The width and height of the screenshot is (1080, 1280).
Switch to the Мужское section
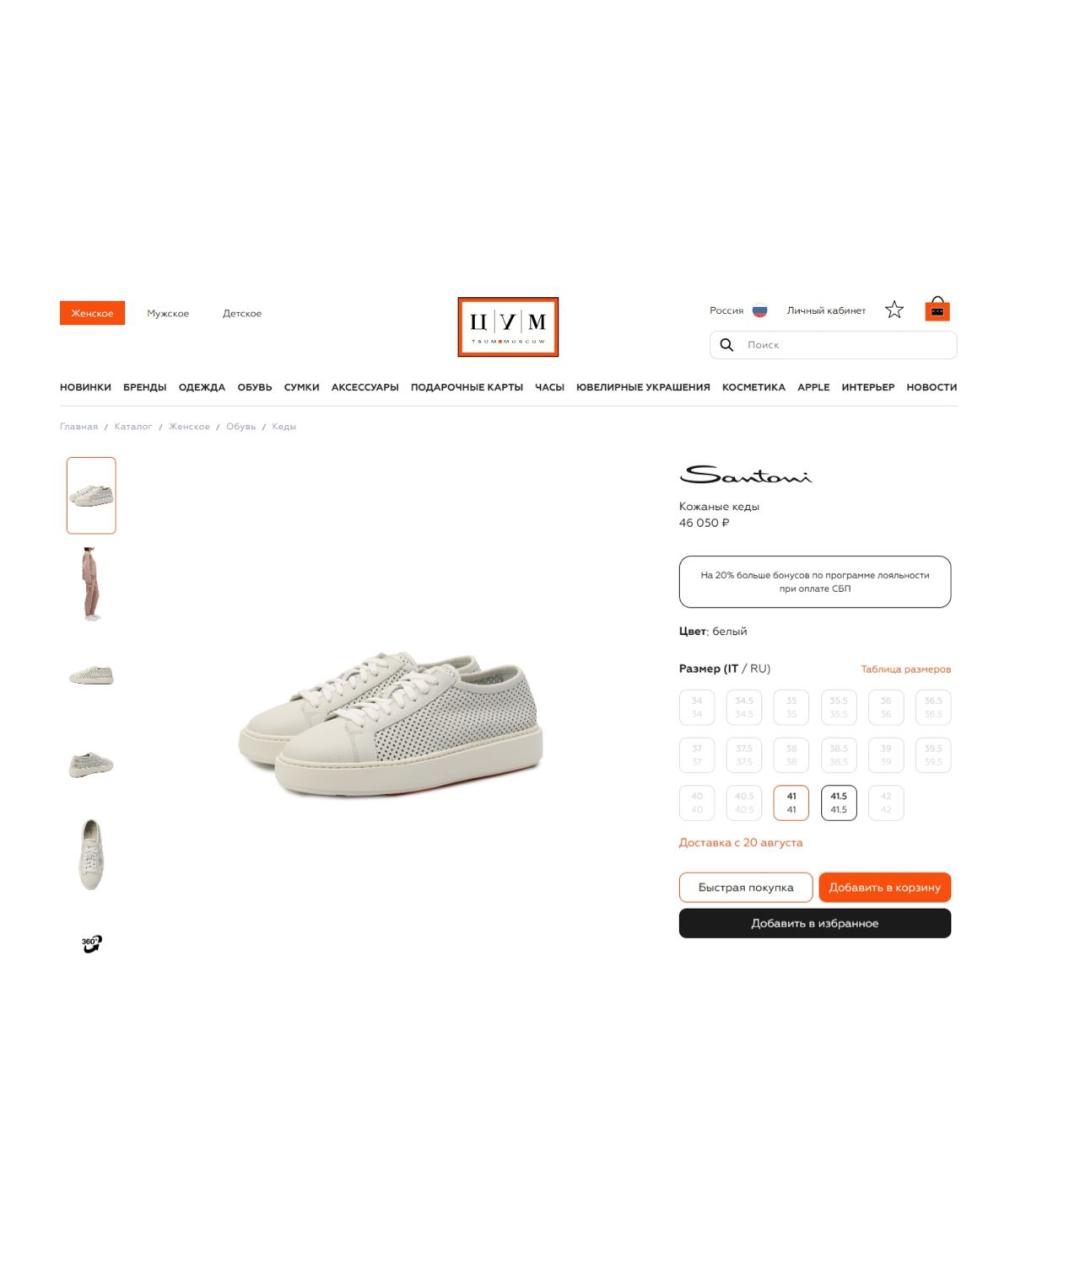168,314
